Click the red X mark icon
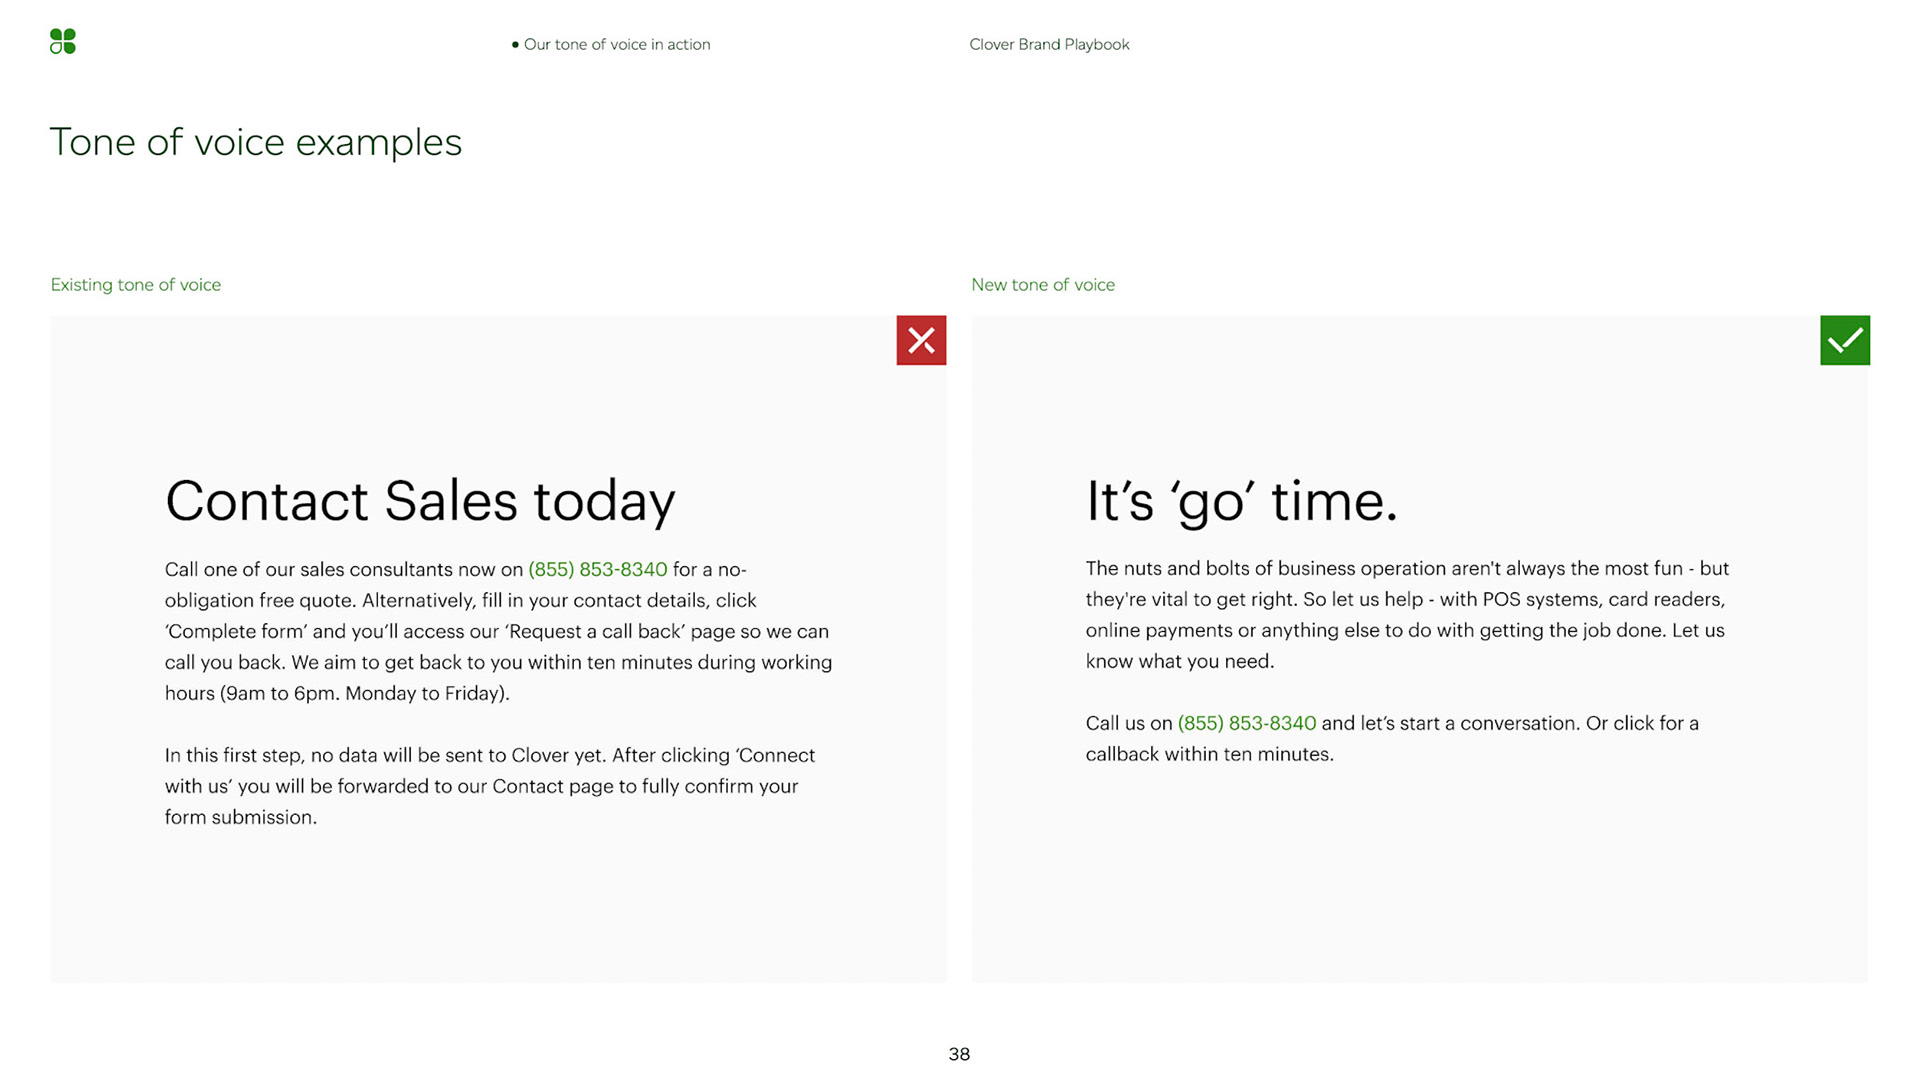The height and width of the screenshot is (1079, 1920). pos(921,340)
